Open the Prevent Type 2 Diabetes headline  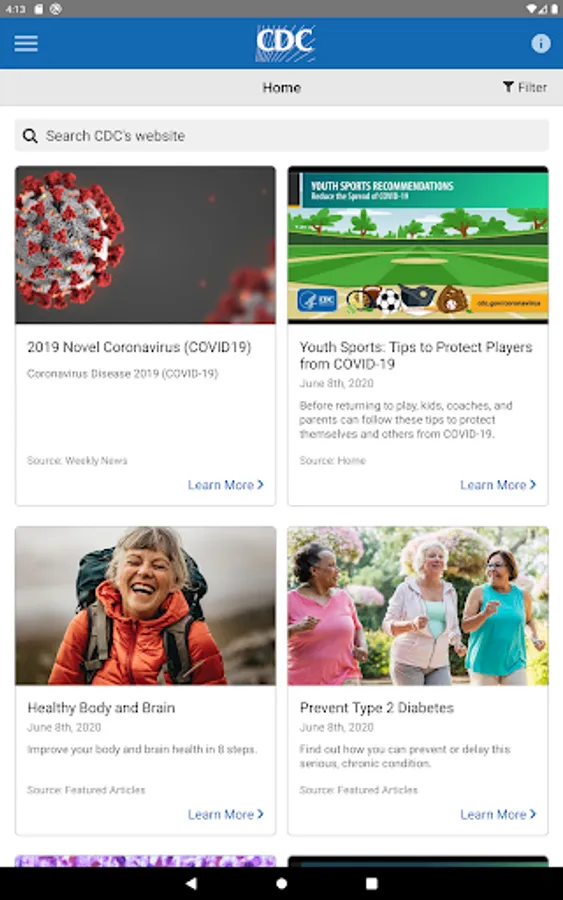click(x=376, y=708)
